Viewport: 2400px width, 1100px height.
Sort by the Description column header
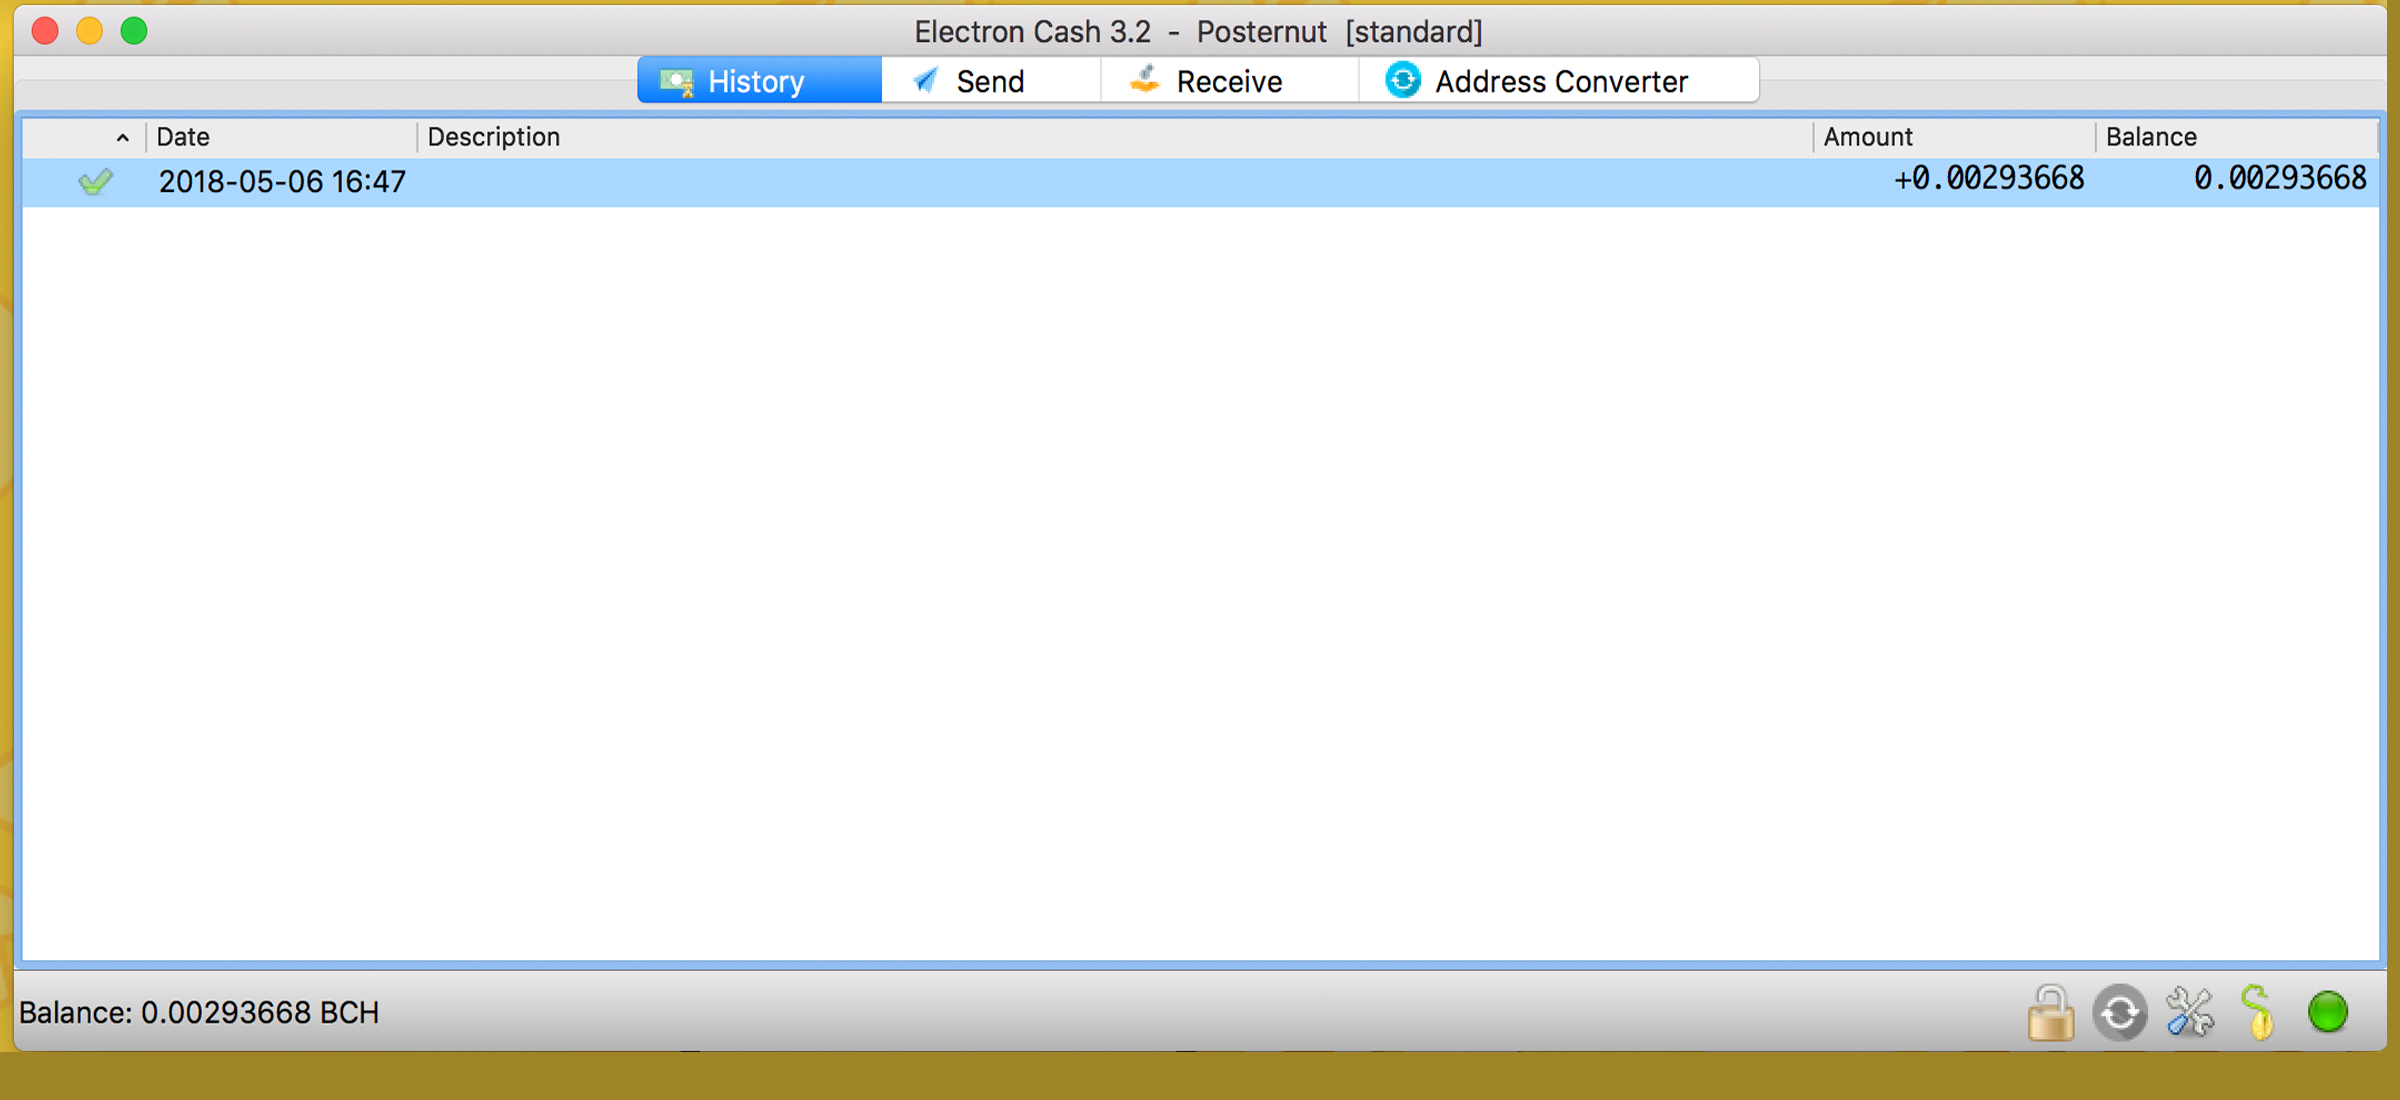point(1115,137)
